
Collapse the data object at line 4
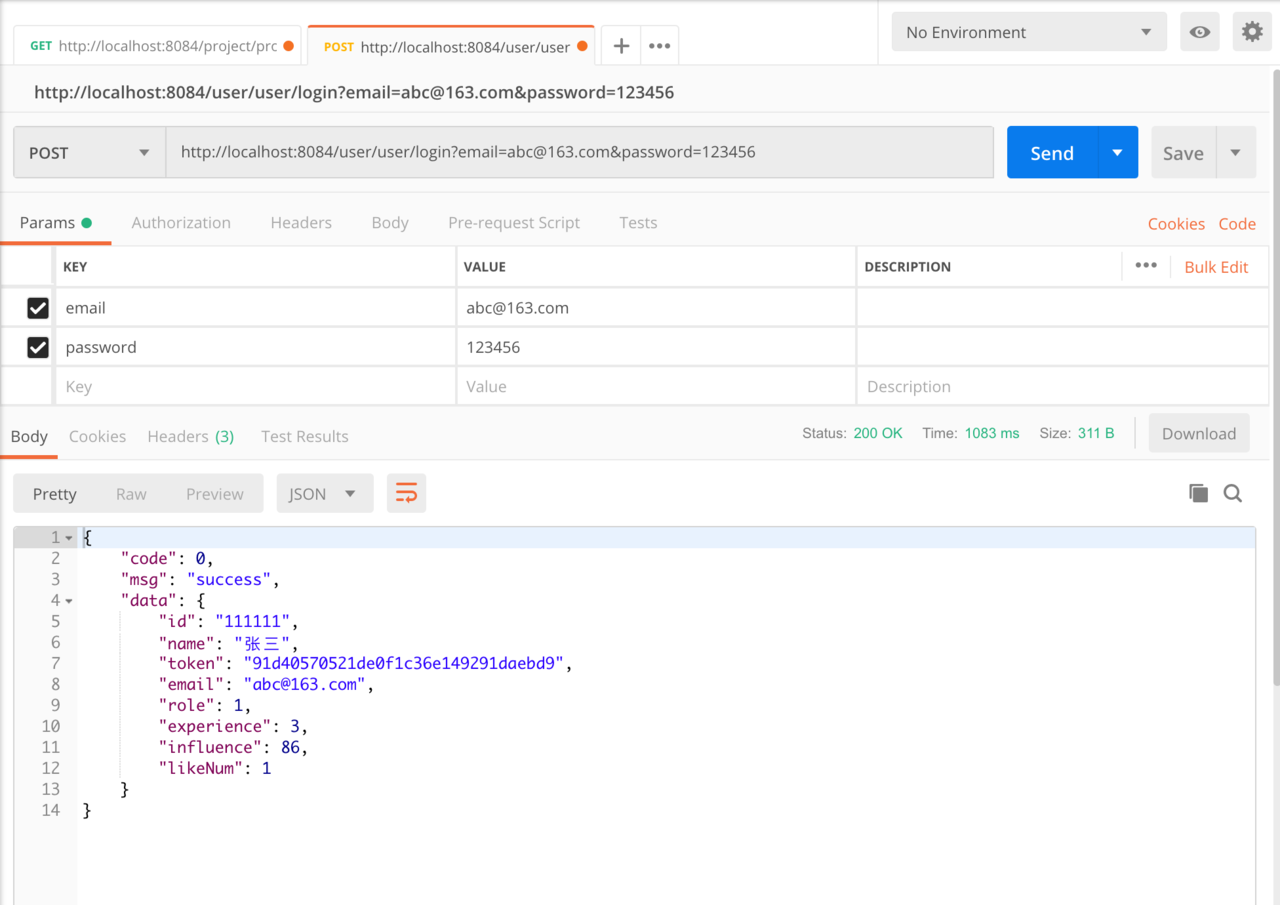[x=69, y=601]
